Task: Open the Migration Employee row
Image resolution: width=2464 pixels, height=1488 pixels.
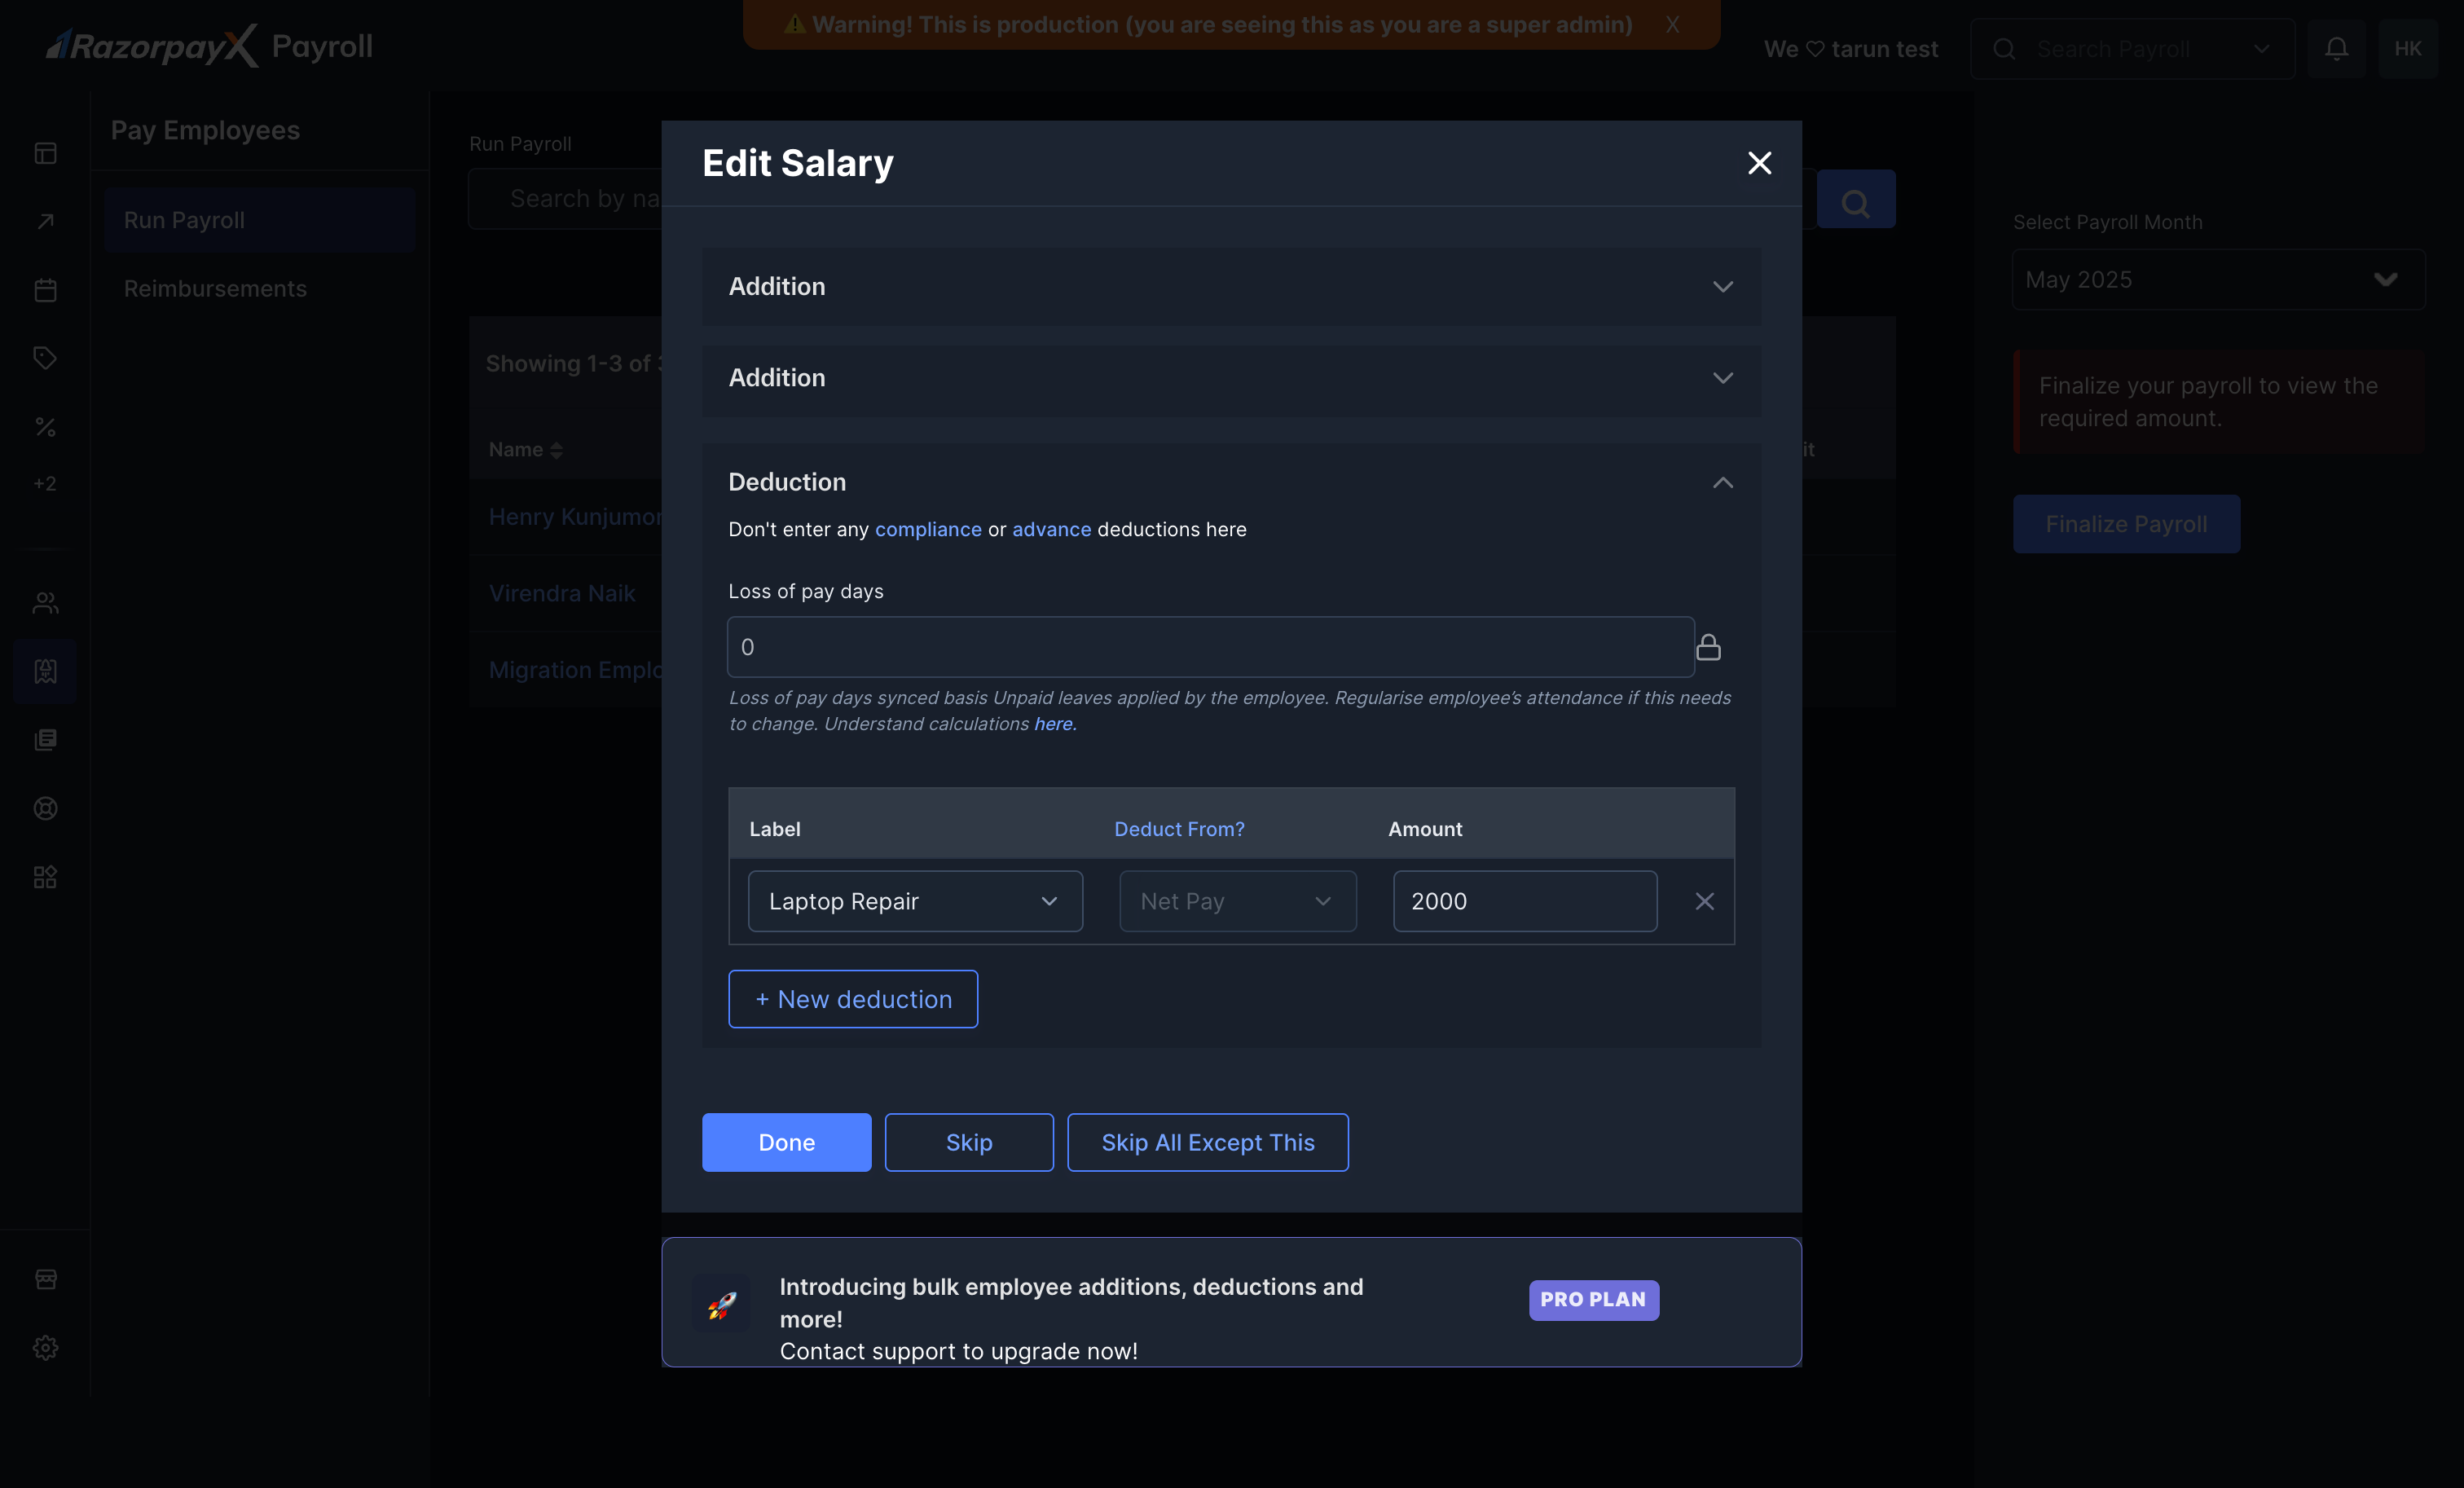Action: pyautogui.click(x=575, y=670)
